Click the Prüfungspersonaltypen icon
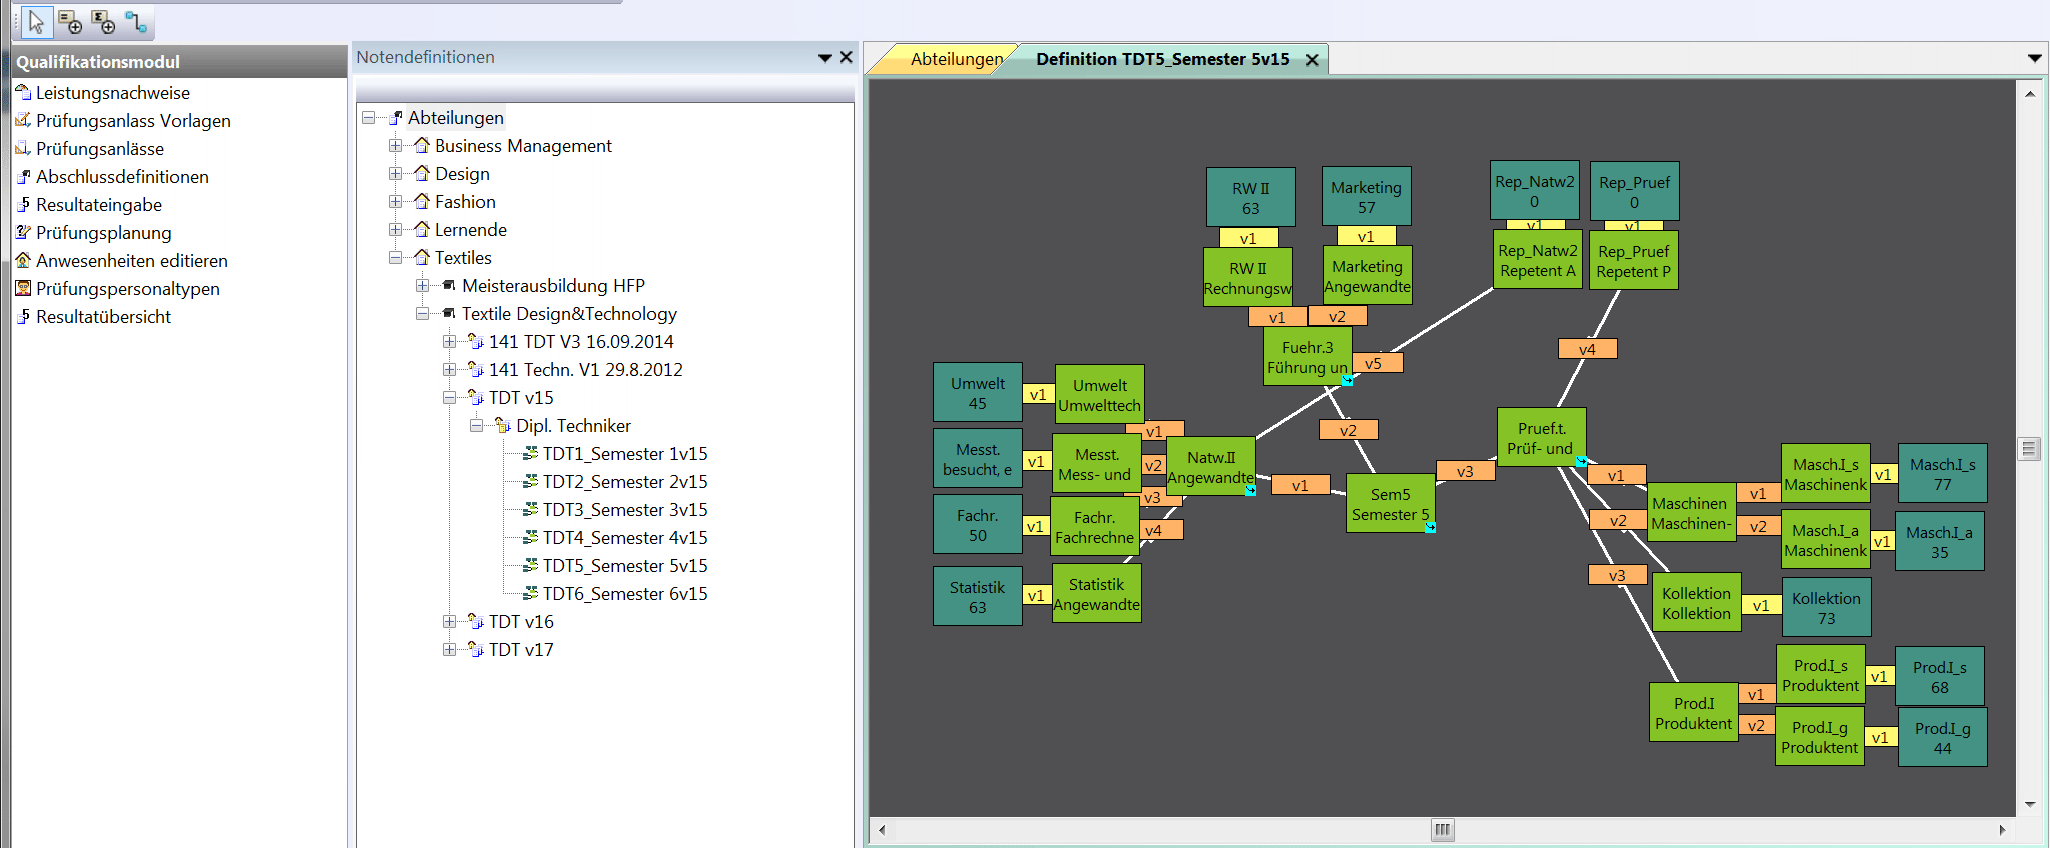This screenshot has height=848, width=2050. click(23, 288)
